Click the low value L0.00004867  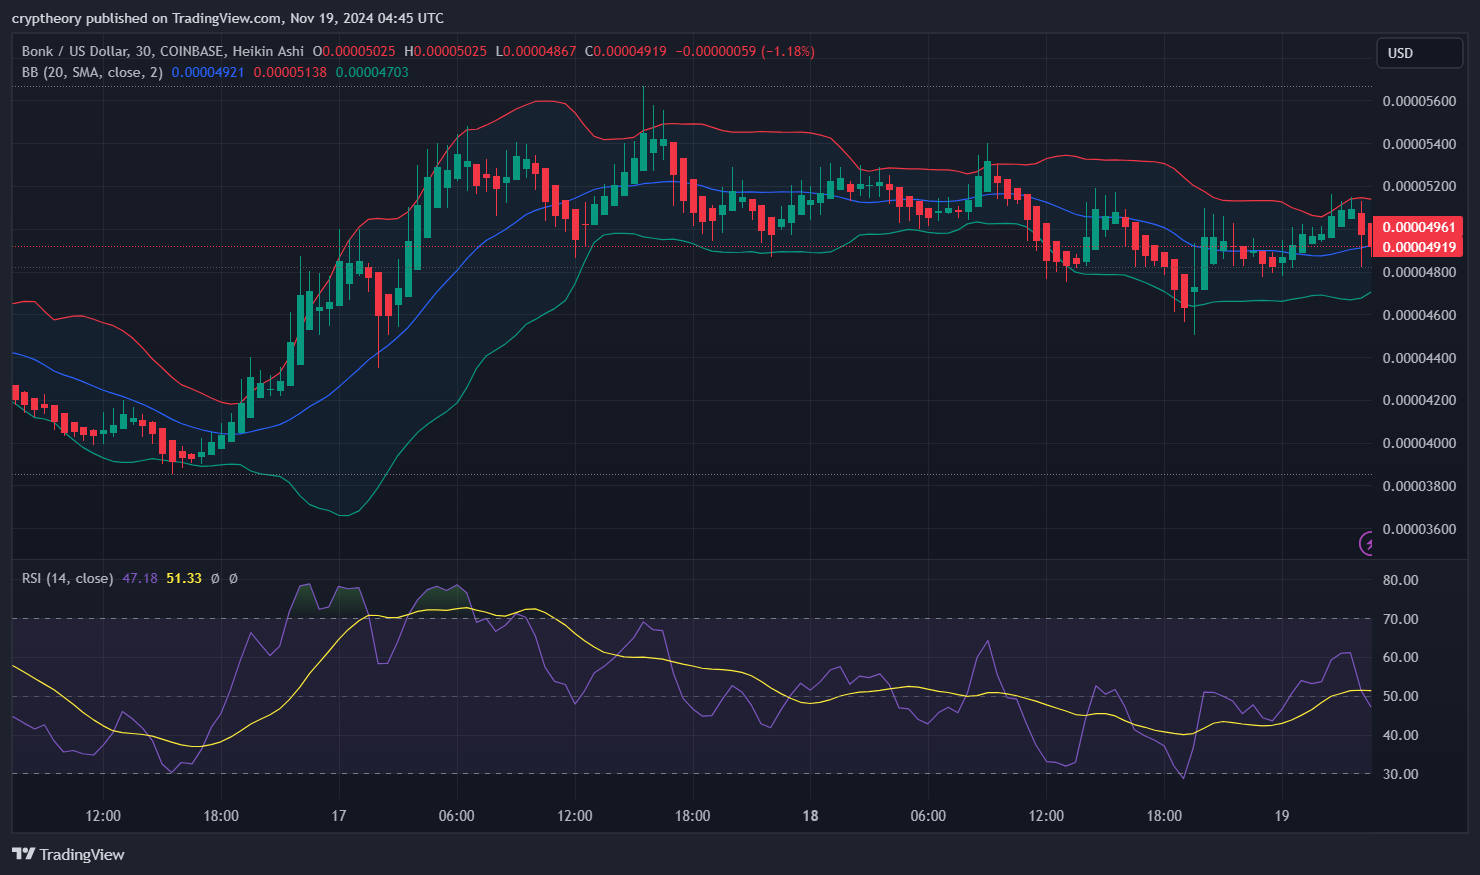coord(536,51)
